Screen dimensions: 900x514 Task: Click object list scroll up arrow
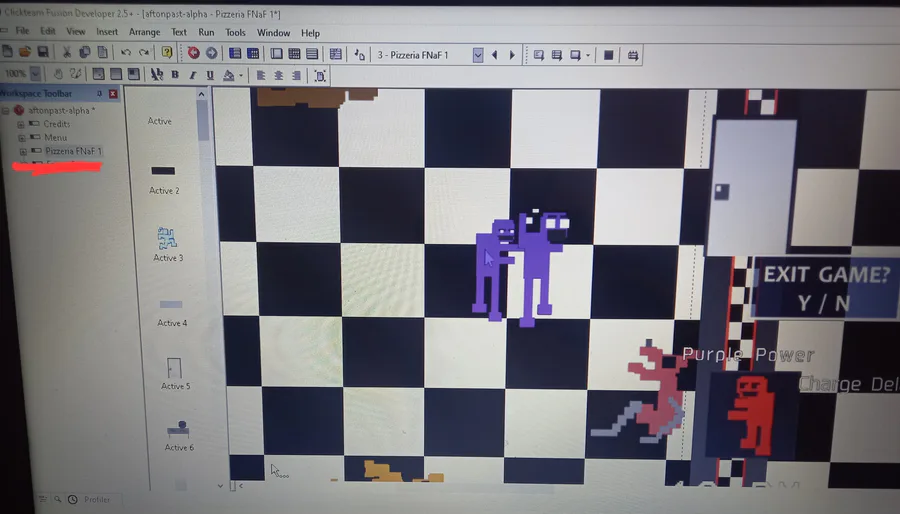click(x=201, y=94)
